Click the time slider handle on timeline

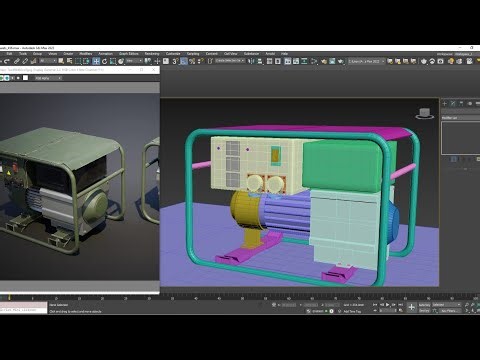[9, 297]
